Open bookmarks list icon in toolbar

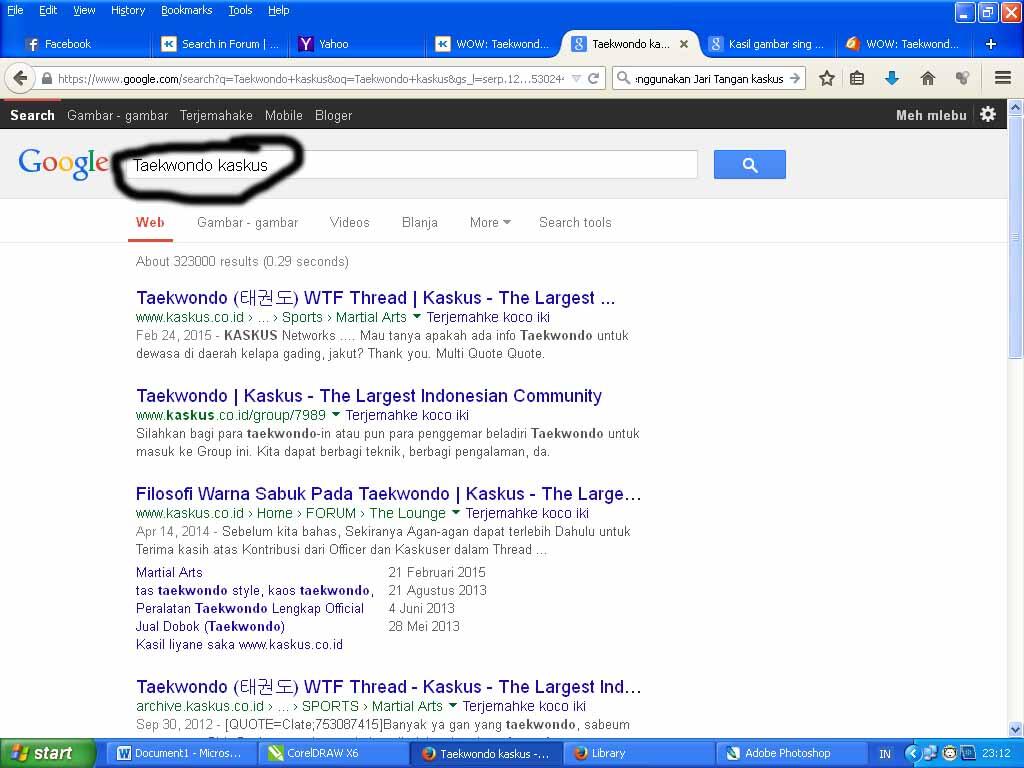[x=857, y=78]
